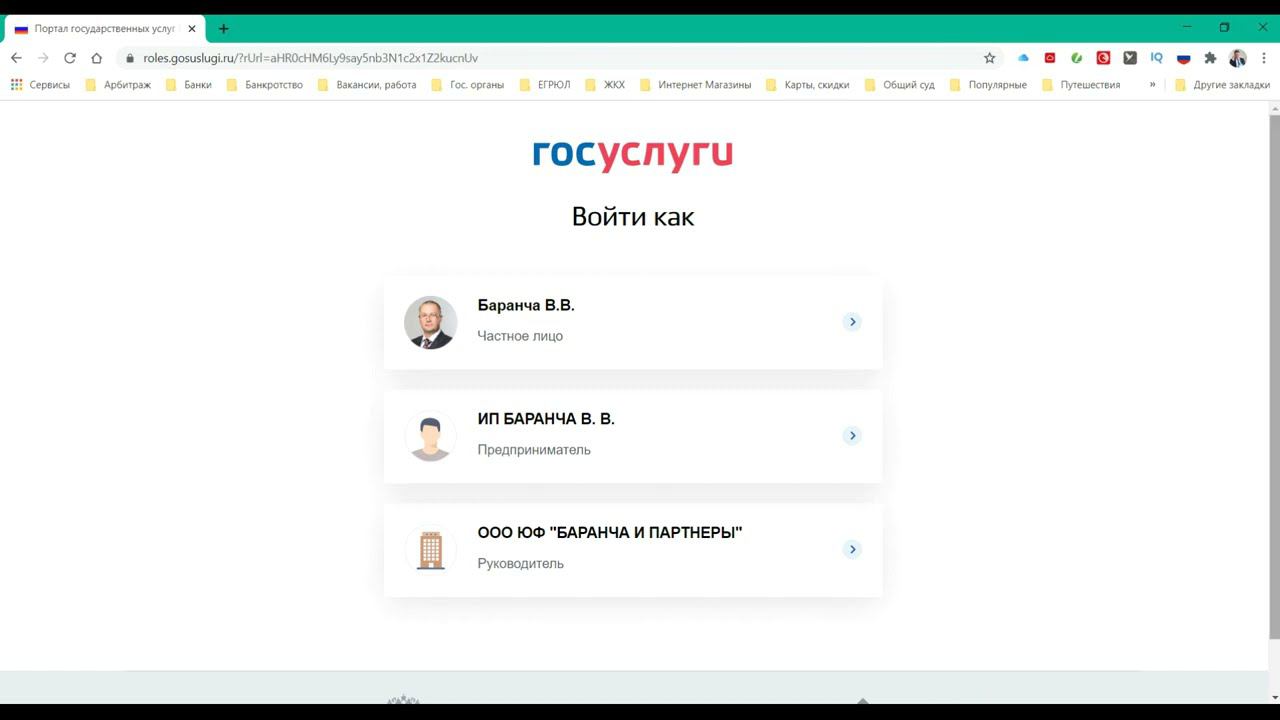Open the Гос. органы bookmark folder
This screenshot has width=1280, height=720.
[468, 85]
